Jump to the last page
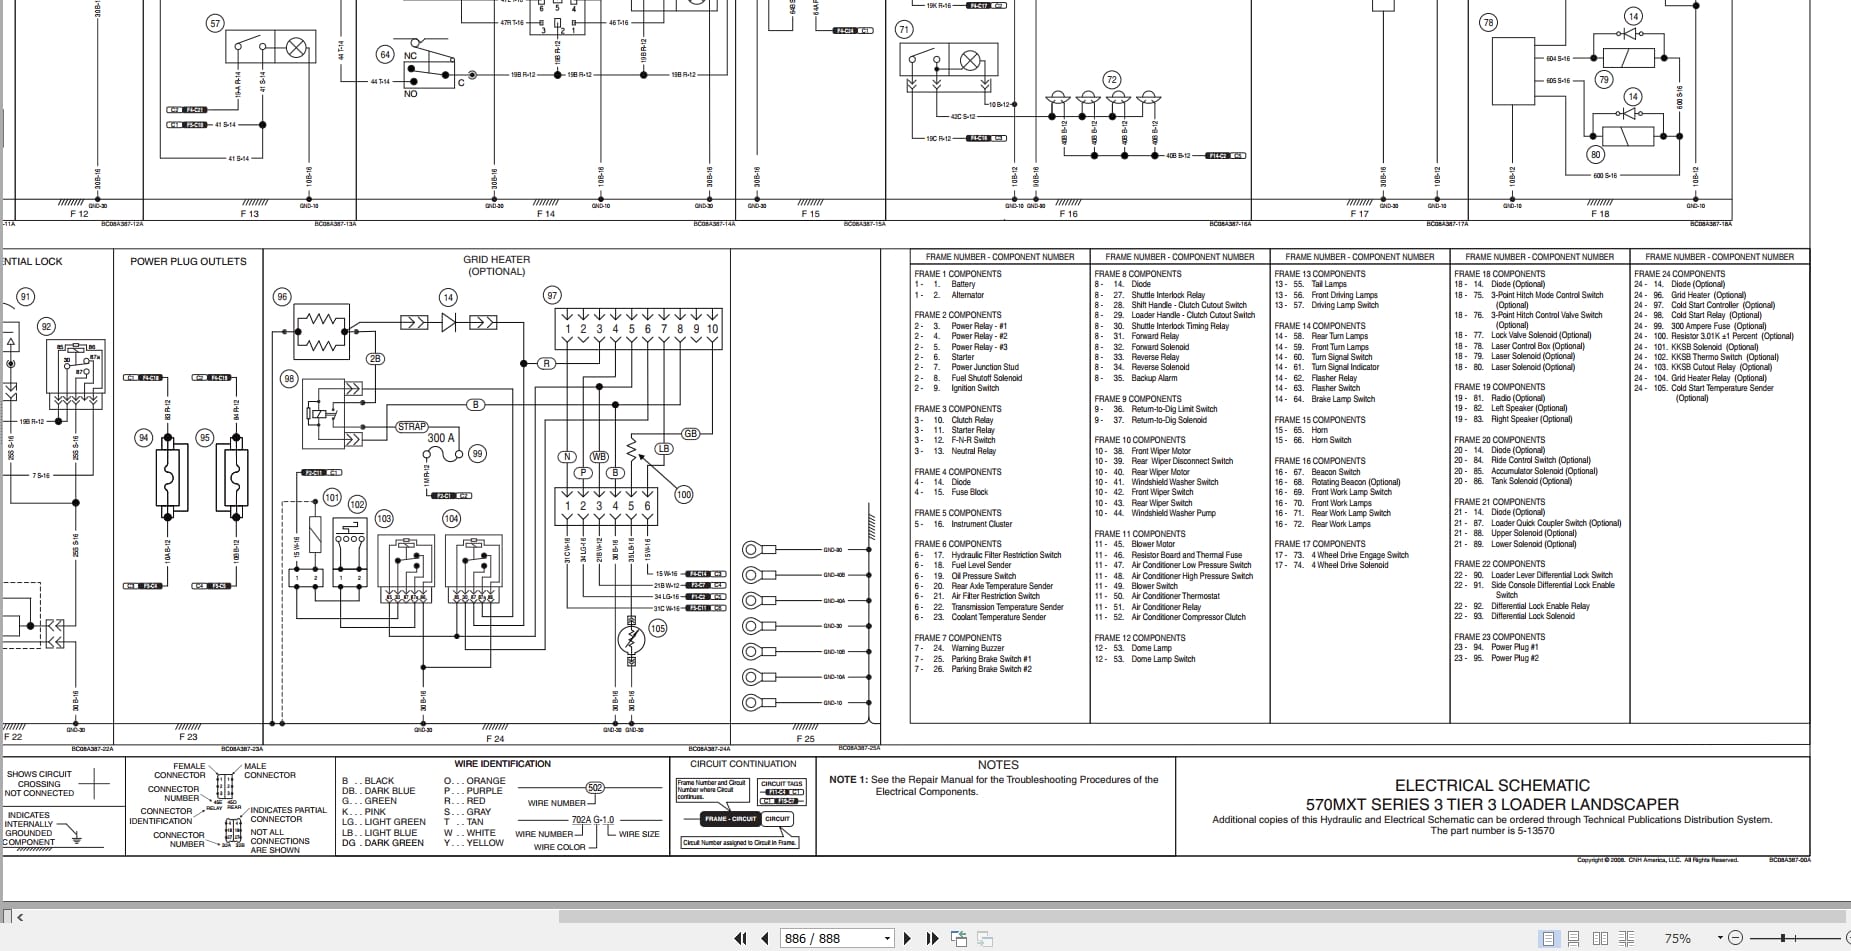 pyautogui.click(x=932, y=939)
